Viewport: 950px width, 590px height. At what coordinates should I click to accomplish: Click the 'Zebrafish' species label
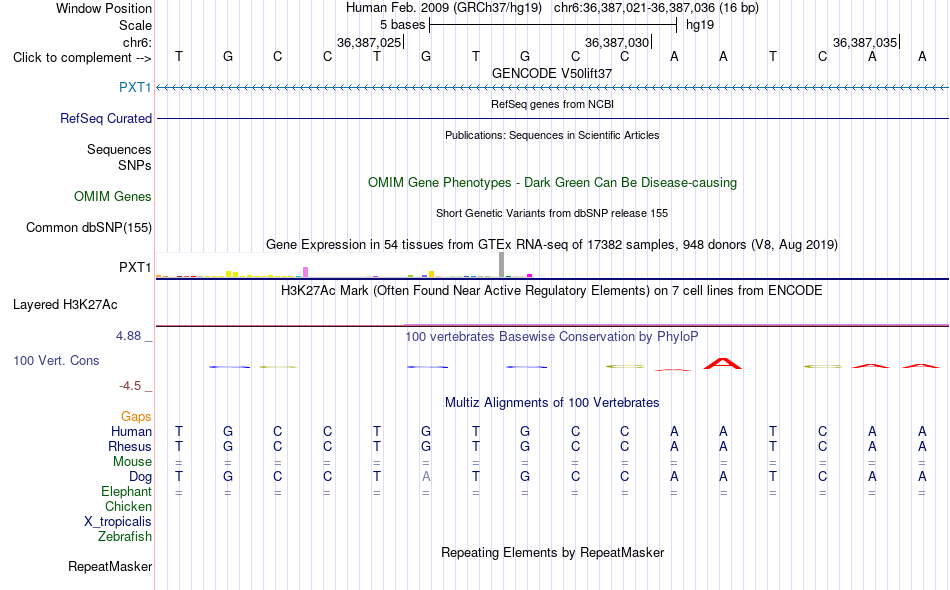(x=125, y=536)
